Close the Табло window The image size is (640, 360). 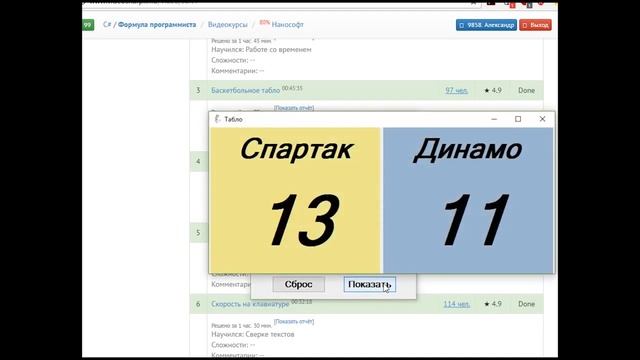click(x=542, y=119)
